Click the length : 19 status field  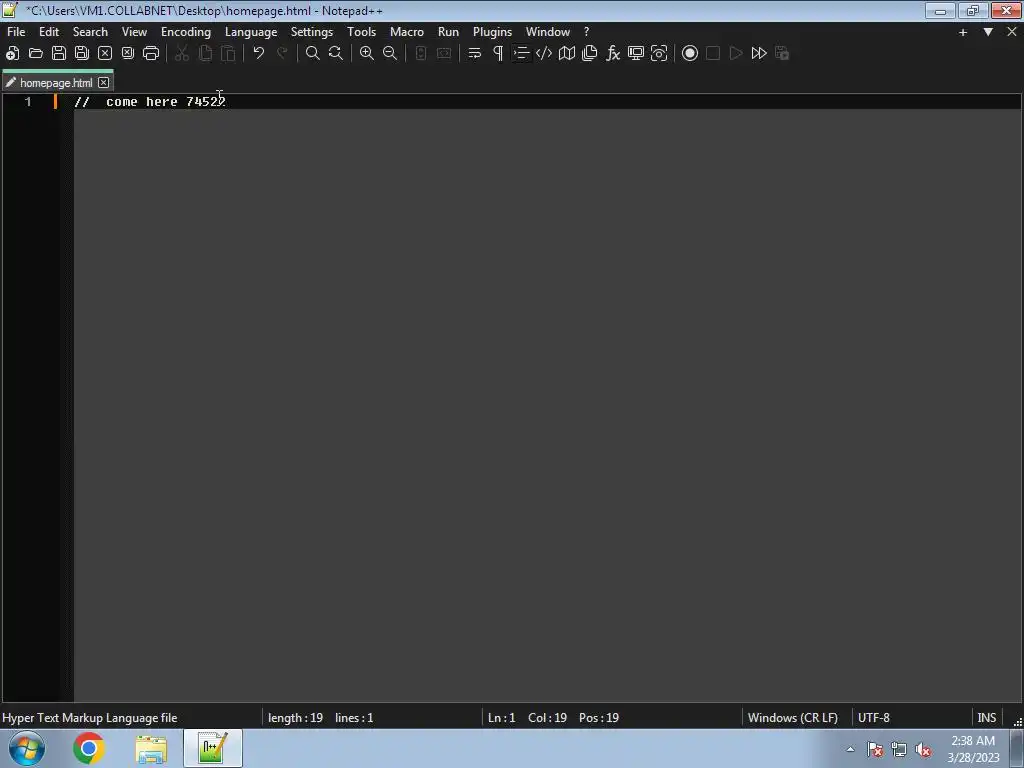coord(295,718)
